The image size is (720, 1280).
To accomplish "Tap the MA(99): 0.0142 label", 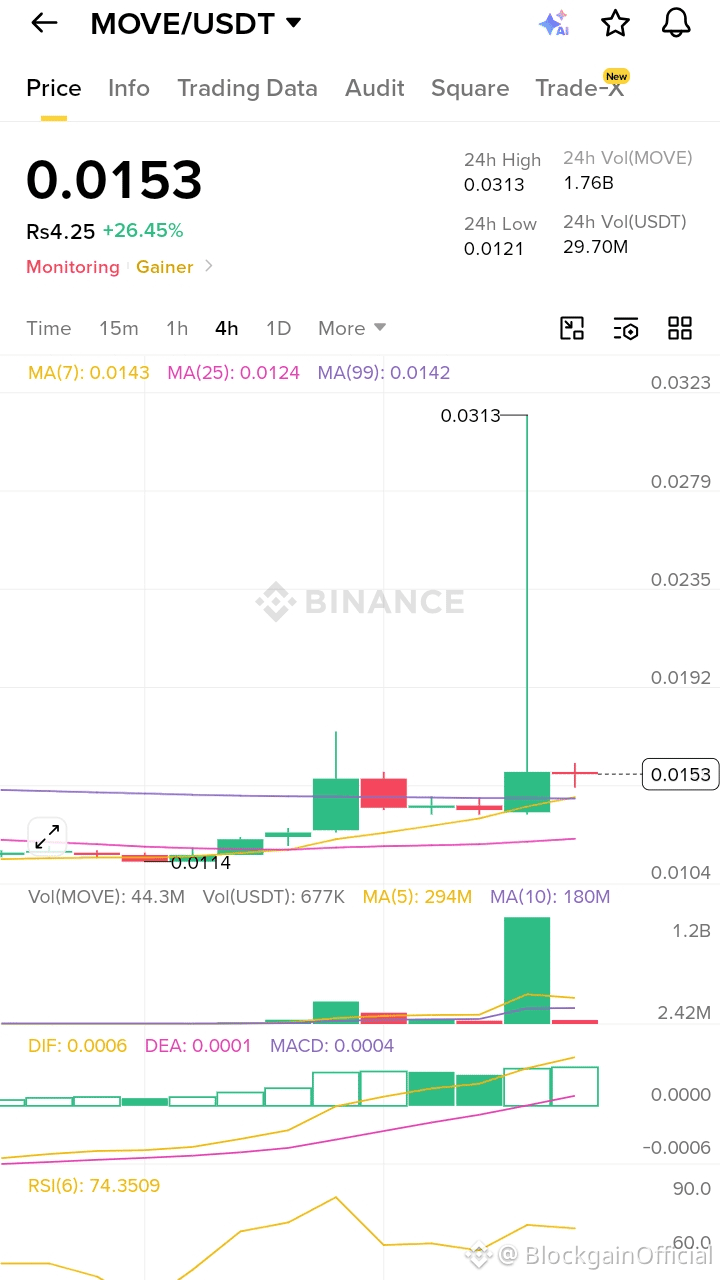I will [x=384, y=373].
